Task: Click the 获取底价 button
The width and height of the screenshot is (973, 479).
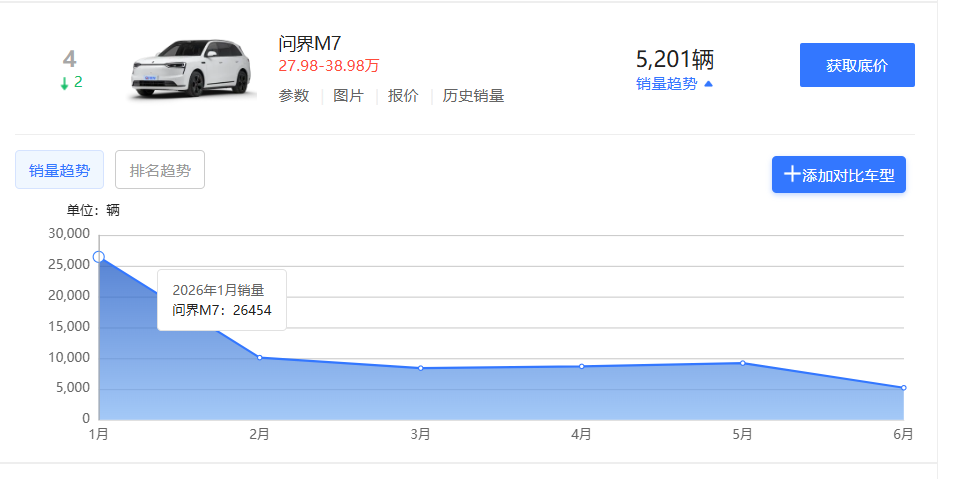Action: click(x=857, y=65)
